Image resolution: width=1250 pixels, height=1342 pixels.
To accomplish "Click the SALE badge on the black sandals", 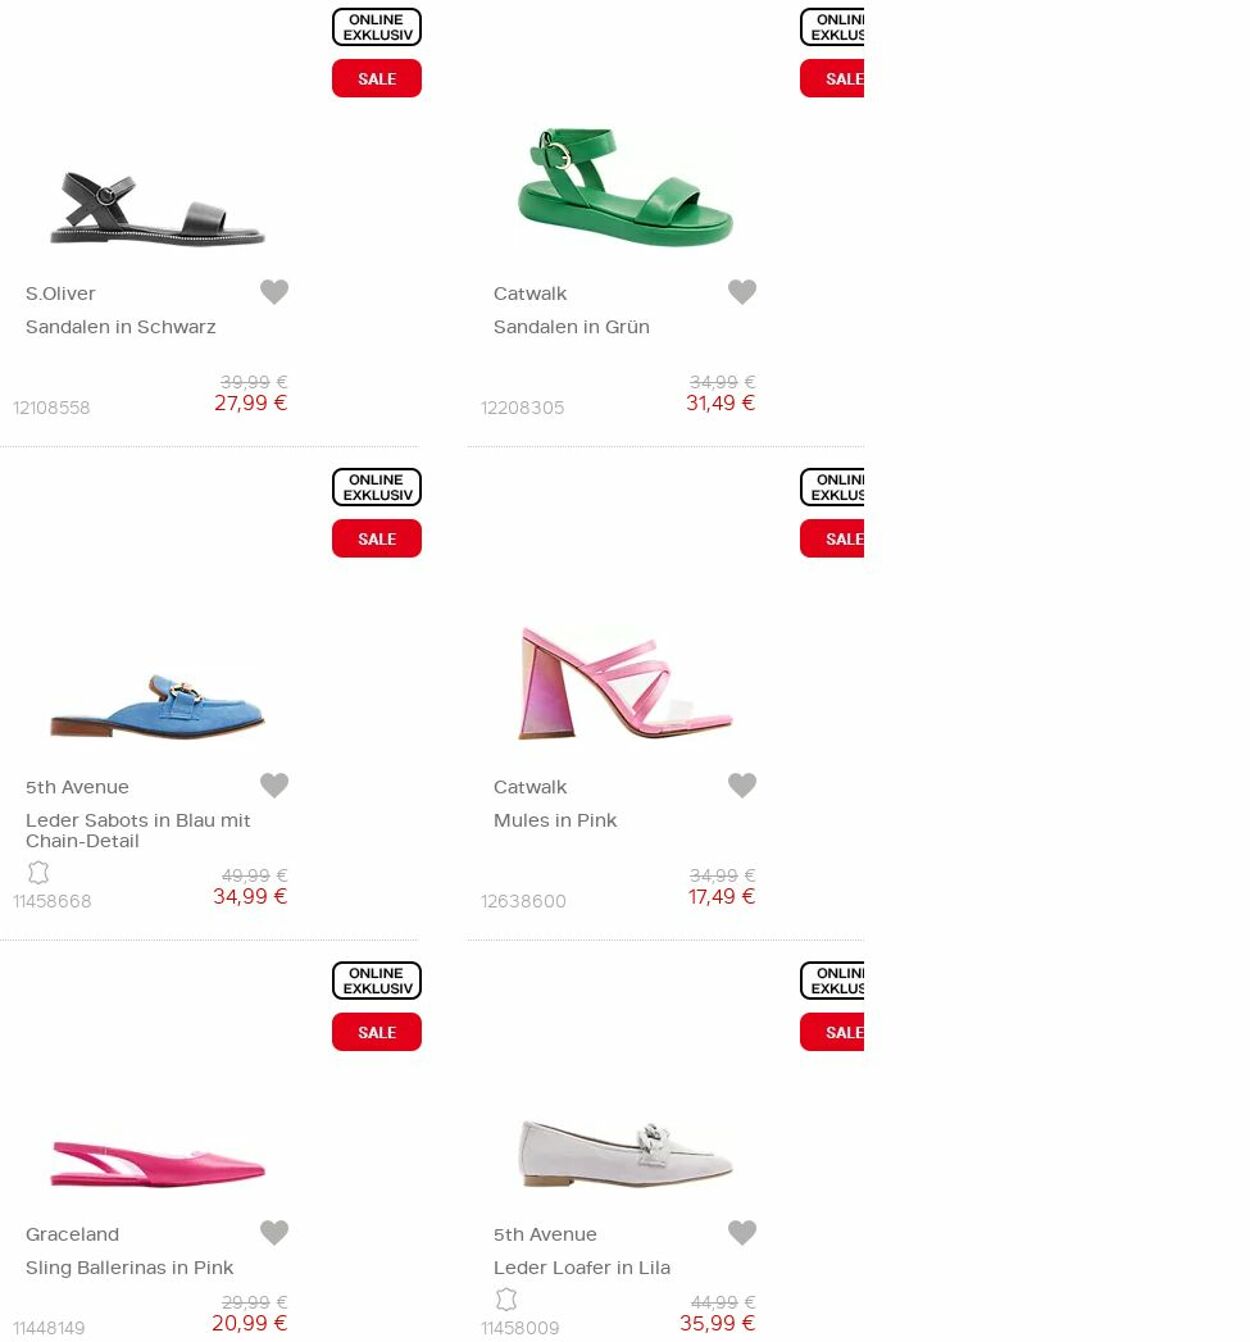I will coord(376,78).
